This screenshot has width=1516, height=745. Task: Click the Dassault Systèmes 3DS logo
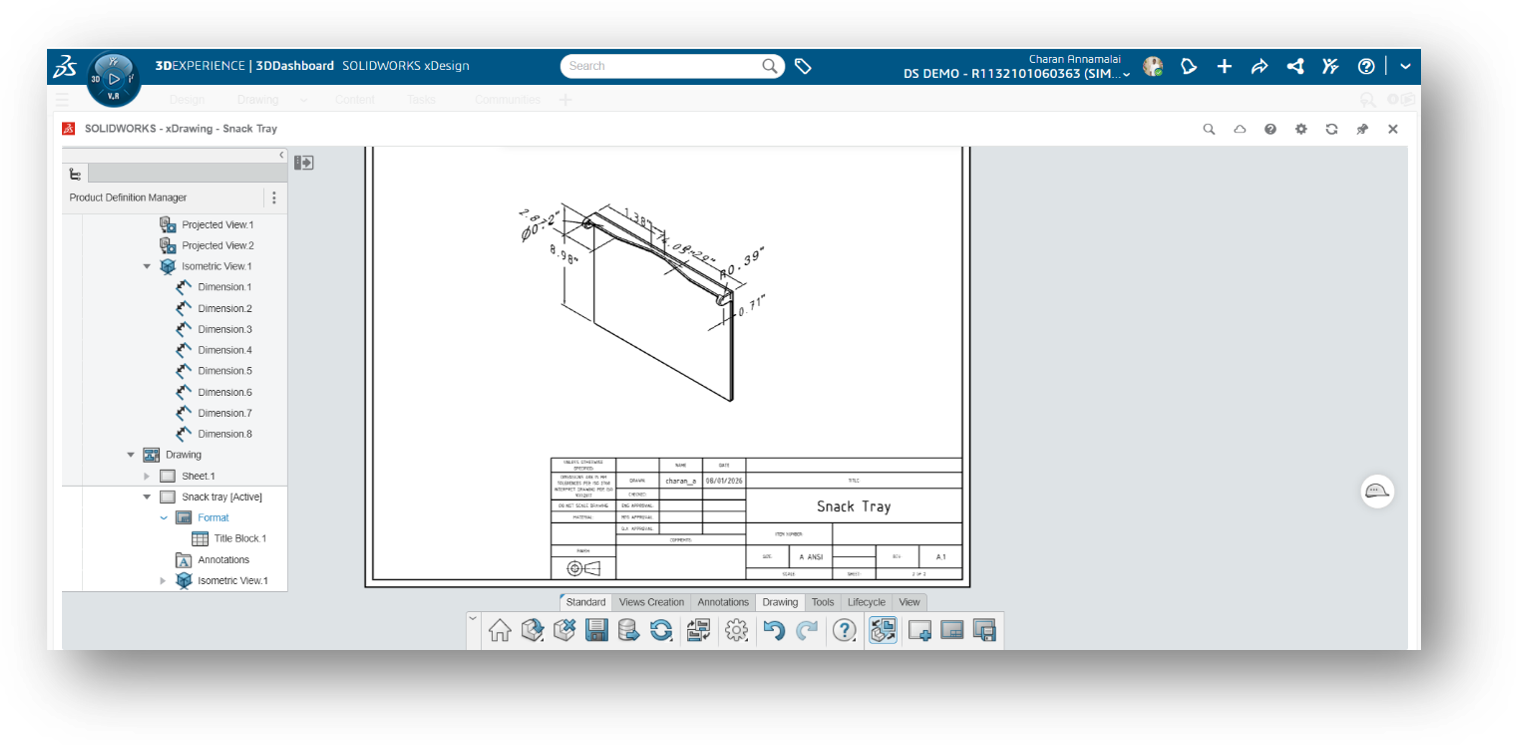coord(65,67)
